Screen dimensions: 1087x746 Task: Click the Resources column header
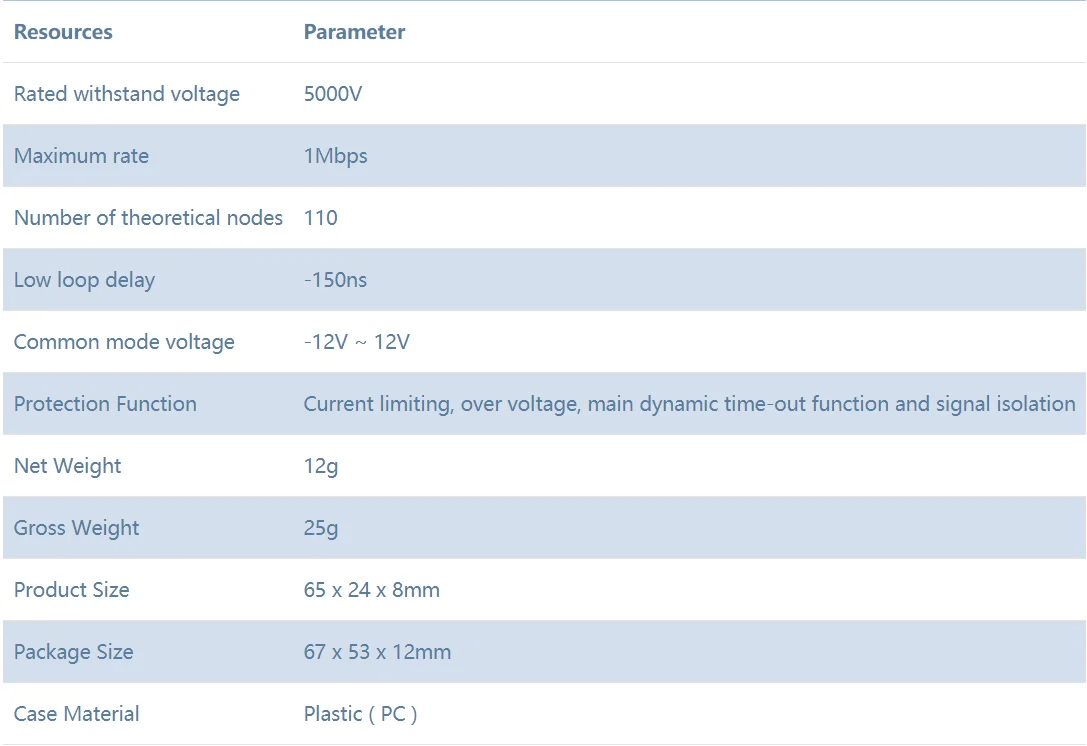[x=63, y=32]
